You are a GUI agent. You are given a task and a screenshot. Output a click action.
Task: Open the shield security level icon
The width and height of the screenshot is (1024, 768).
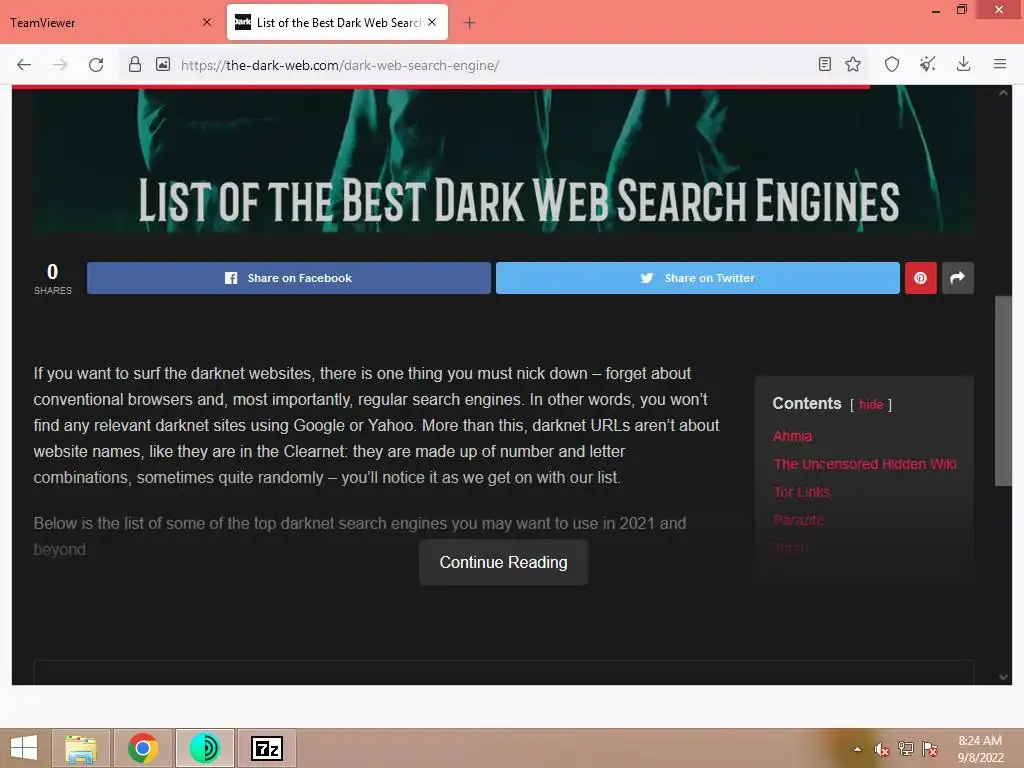click(892, 64)
